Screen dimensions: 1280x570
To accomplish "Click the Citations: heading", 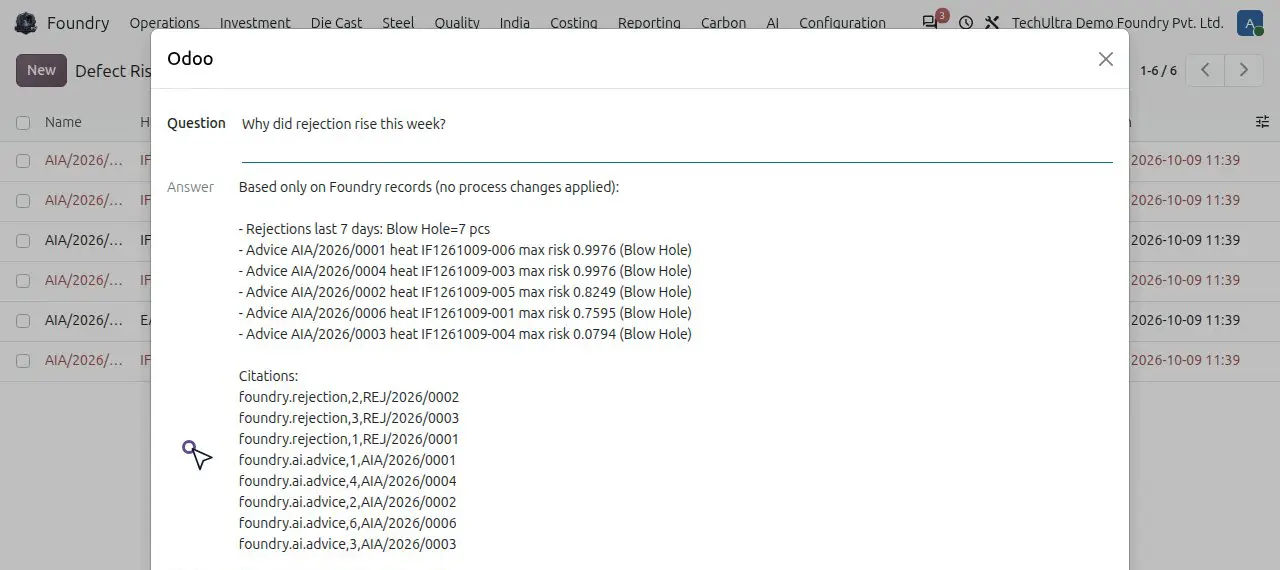I will click(268, 376).
